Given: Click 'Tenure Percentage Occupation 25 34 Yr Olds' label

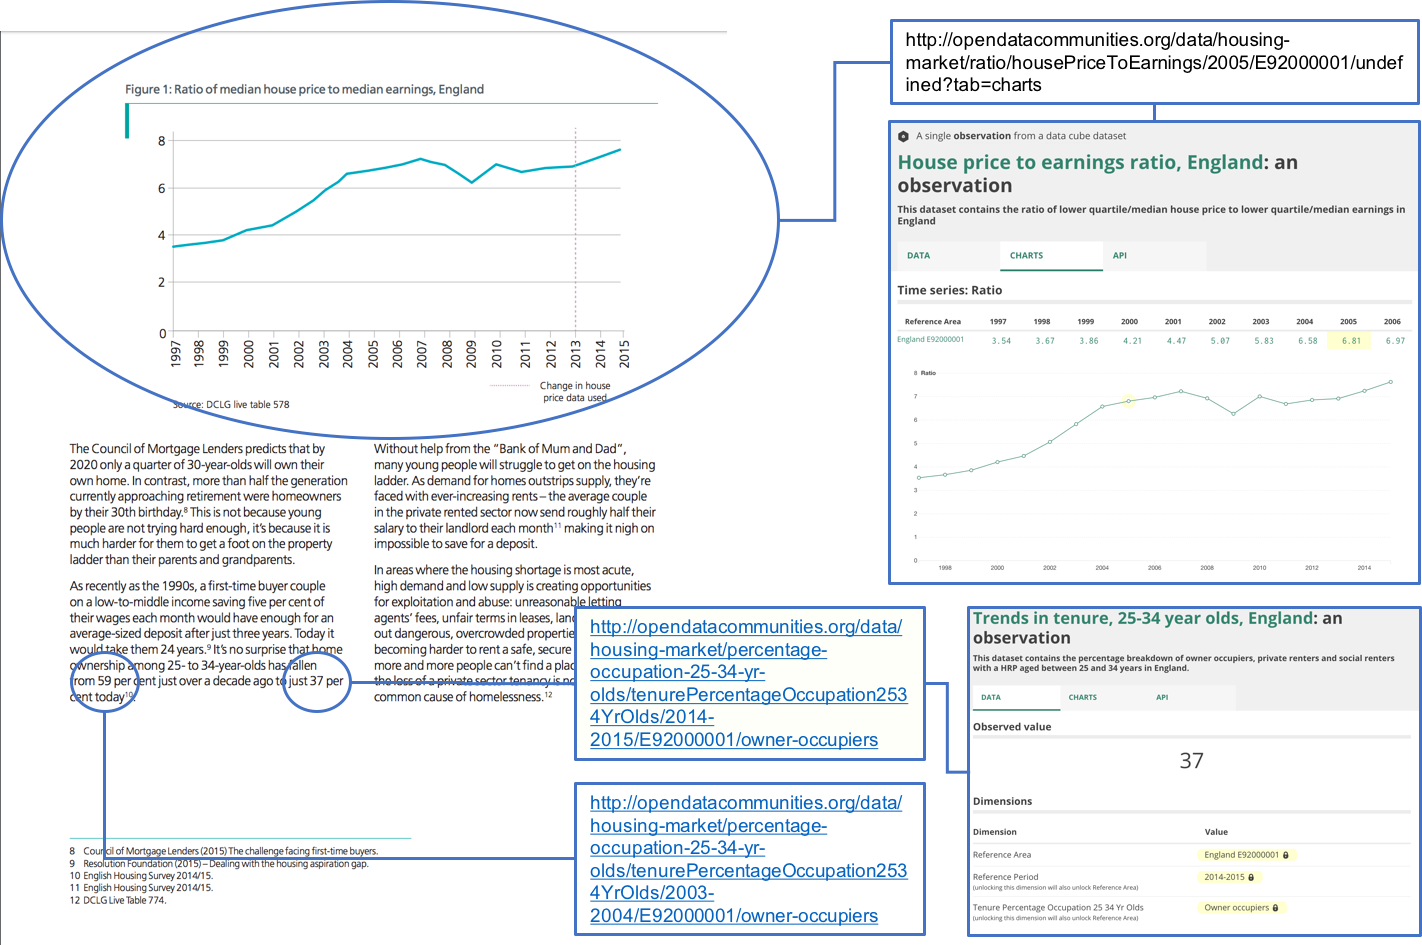Looking at the screenshot, I should point(1058,908).
